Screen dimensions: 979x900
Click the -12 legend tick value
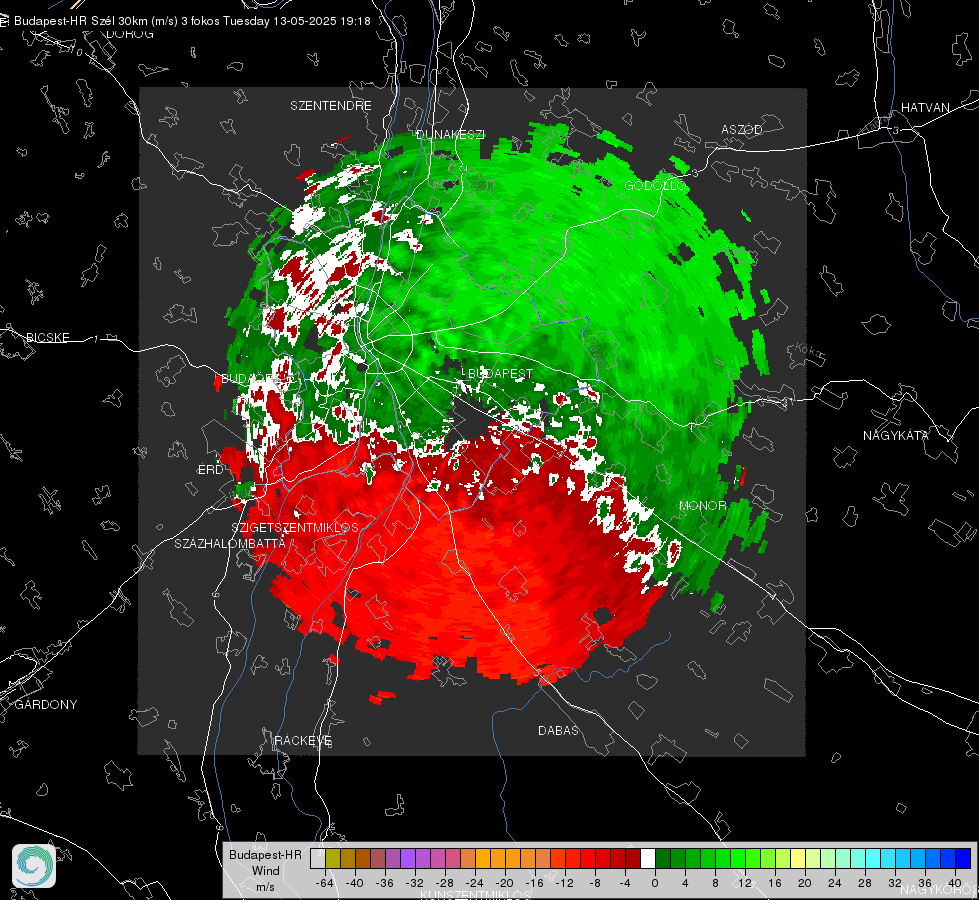(564, 883)
